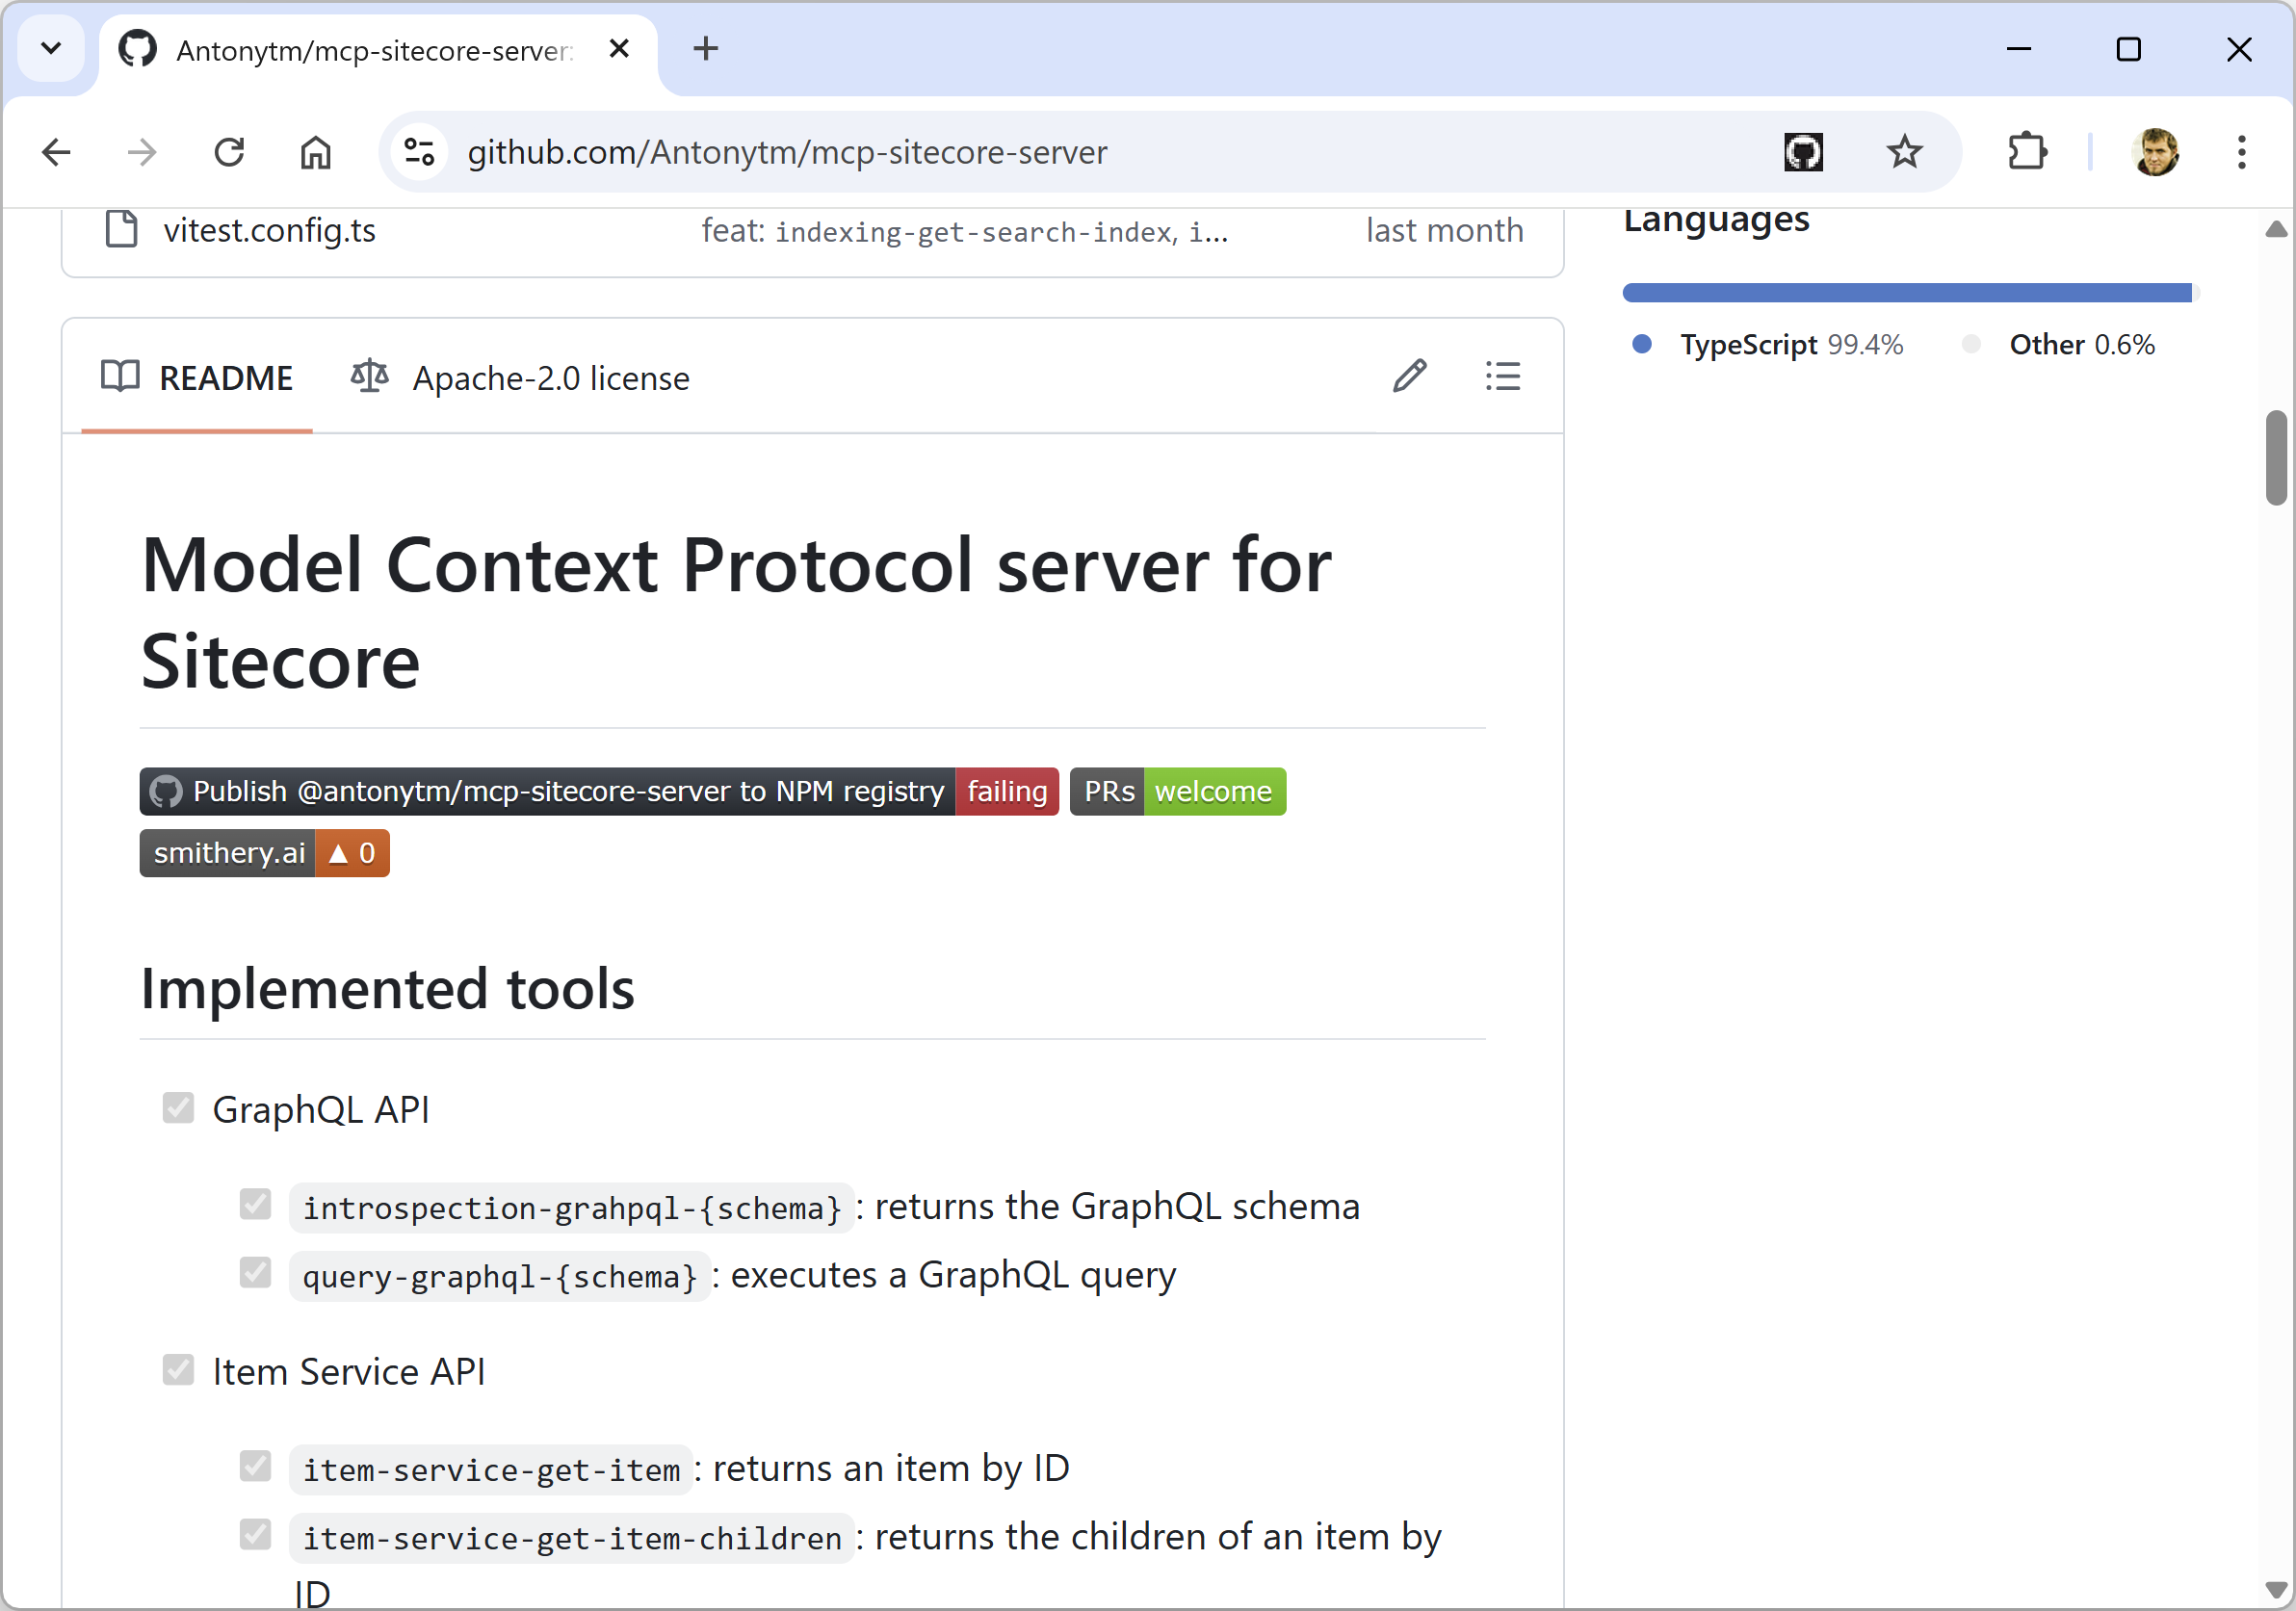This screenshot has height=1611, width=2296.
Task: Click the book icon beside README
Action: (119, 377)
